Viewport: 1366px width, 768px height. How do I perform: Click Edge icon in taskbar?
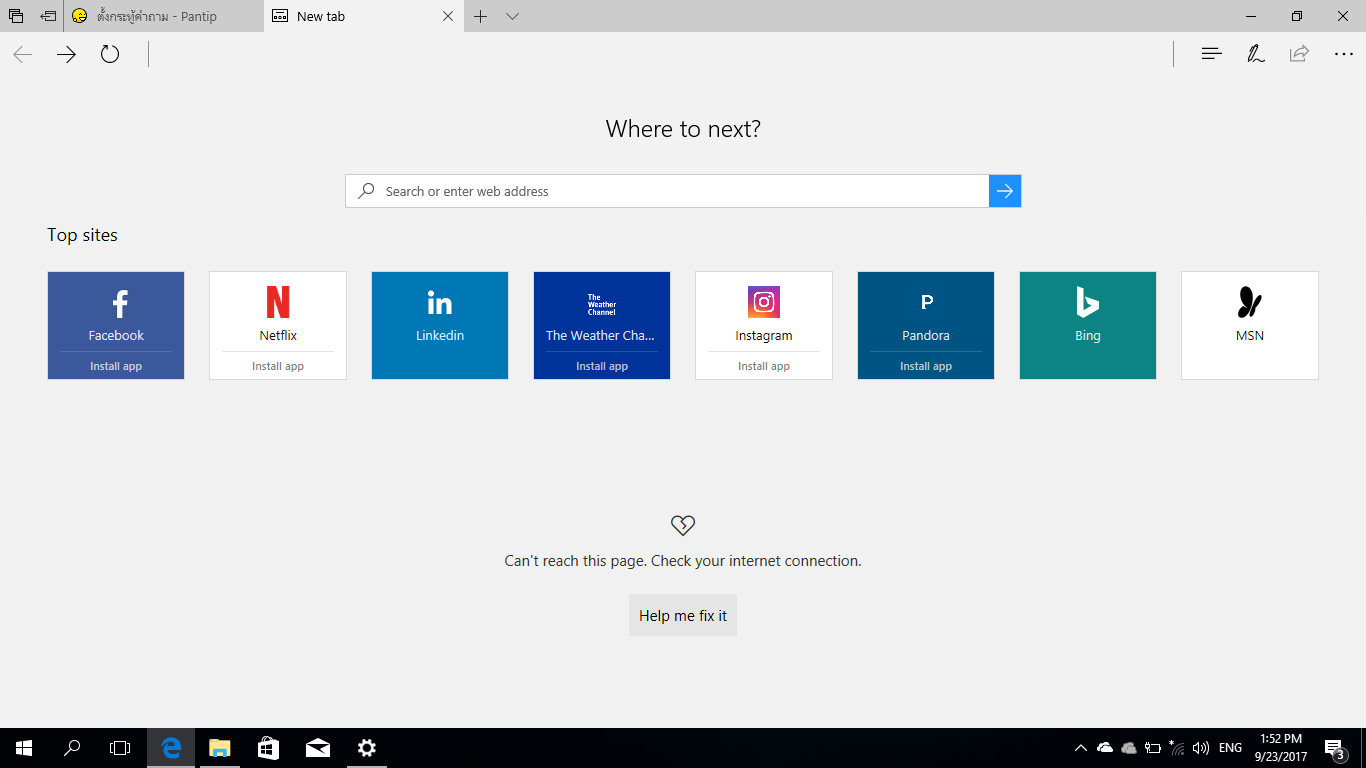coord(171,748)
